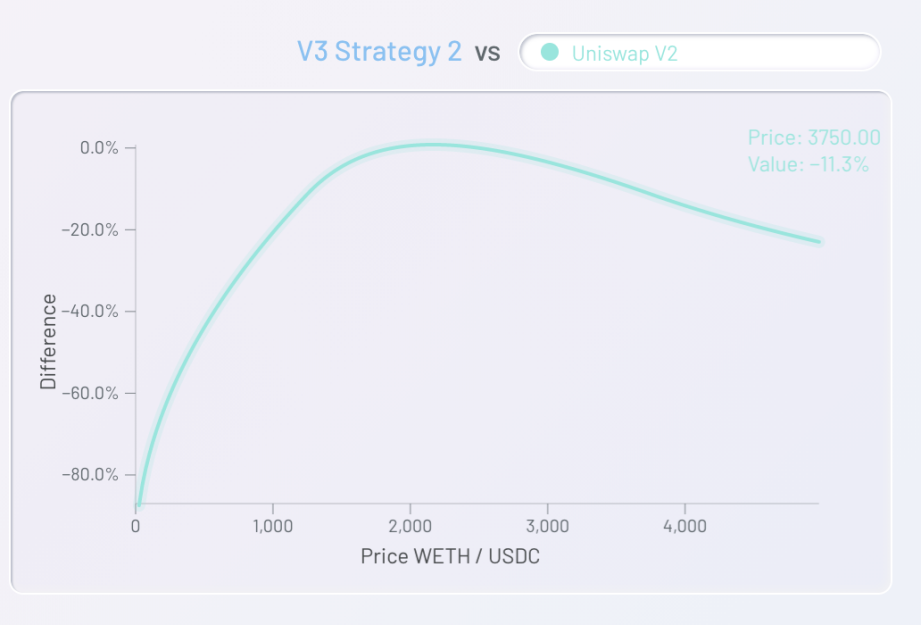Click the −60.0% y-axis tick label
Image resolution: width=921 pixels, height=625 pixels.
(x=90, y=393)
